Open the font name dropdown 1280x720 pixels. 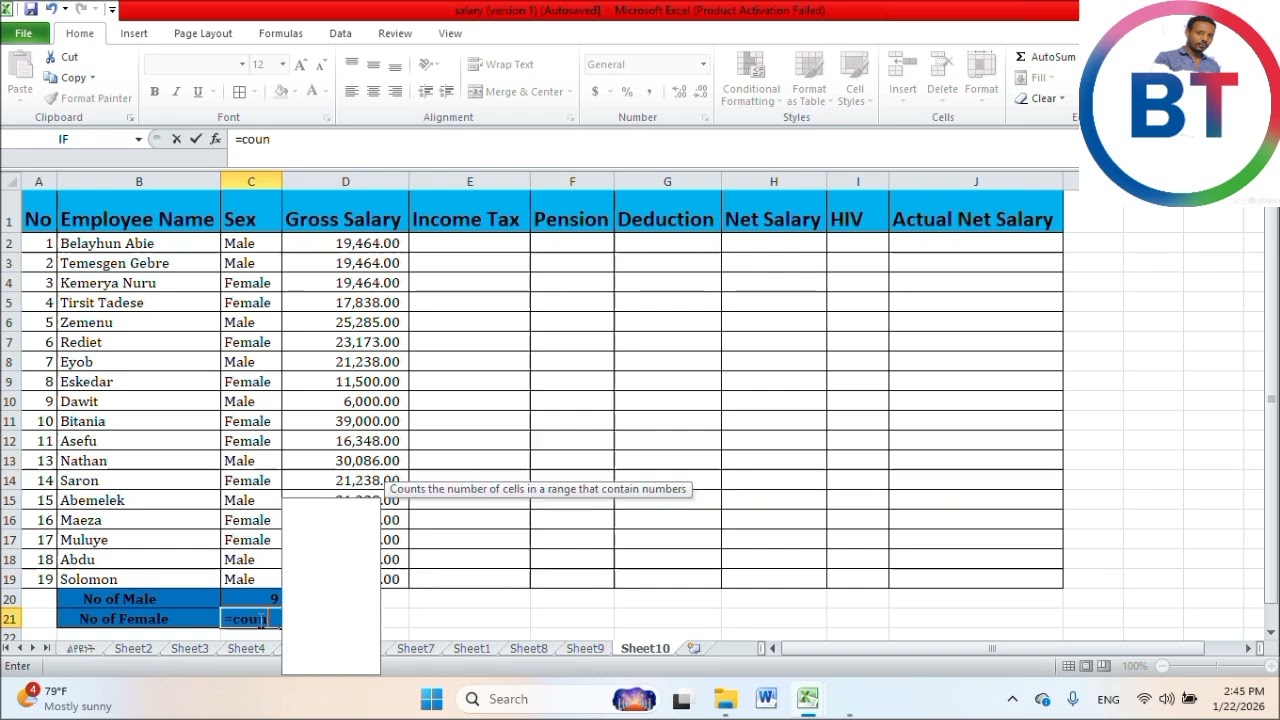tap(242, 64)
